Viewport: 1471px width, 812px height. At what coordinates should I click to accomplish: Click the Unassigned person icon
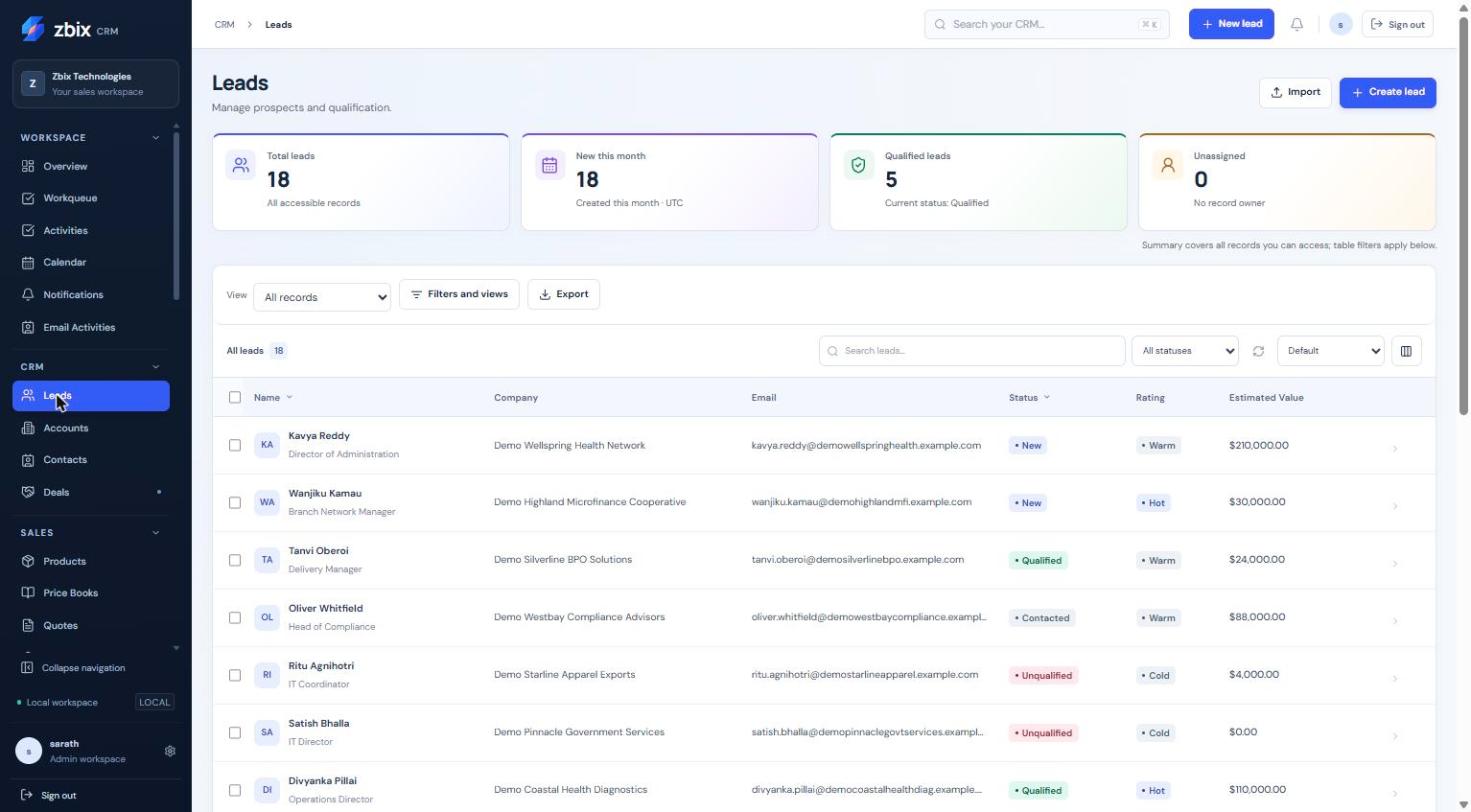click(1168, 166)
